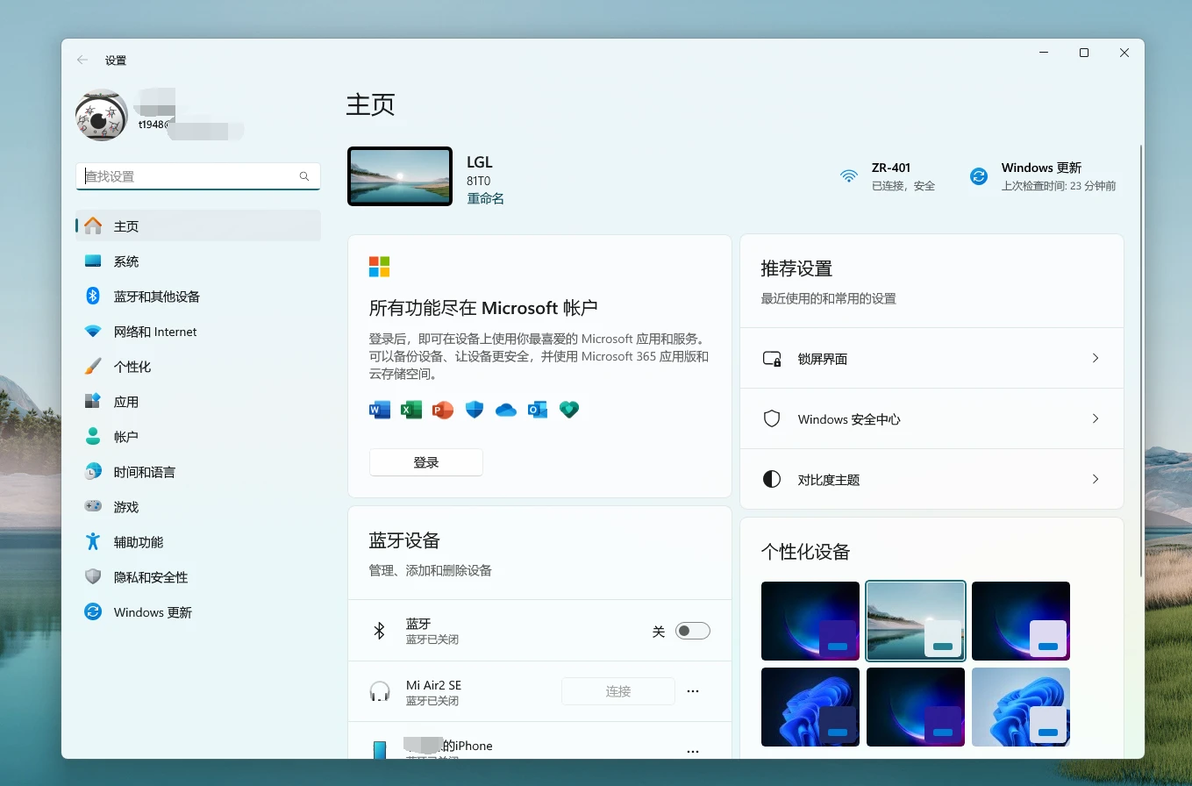Click the 重命名 link
The width and height of the screenshot is (1192, 786).
point(485,198)
